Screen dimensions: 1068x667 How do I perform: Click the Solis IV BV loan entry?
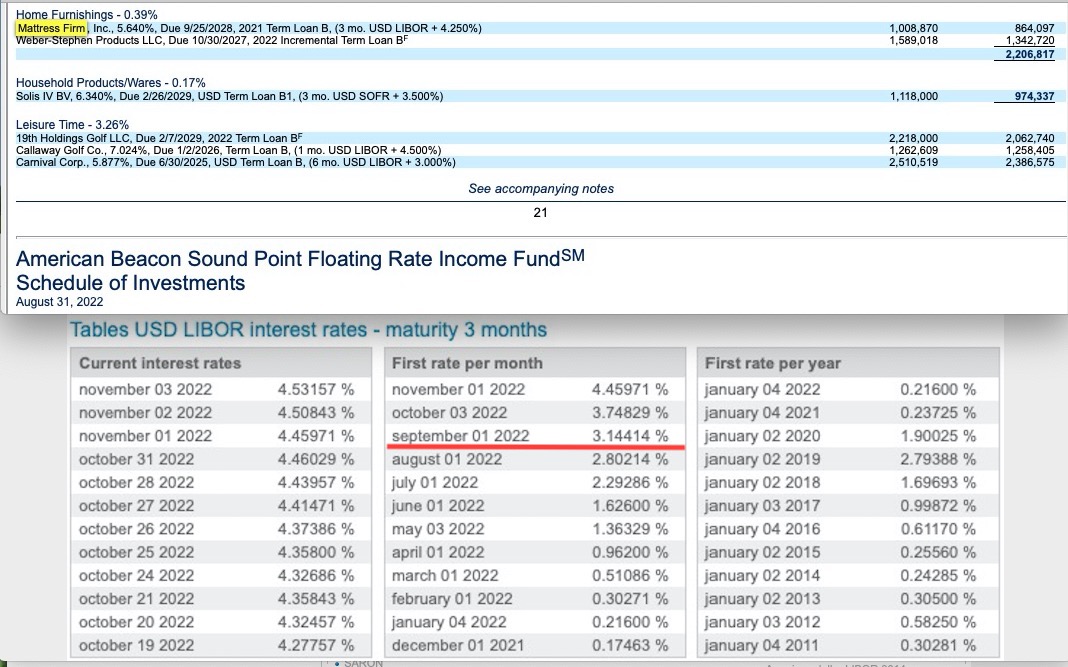[x=230, y=96]
